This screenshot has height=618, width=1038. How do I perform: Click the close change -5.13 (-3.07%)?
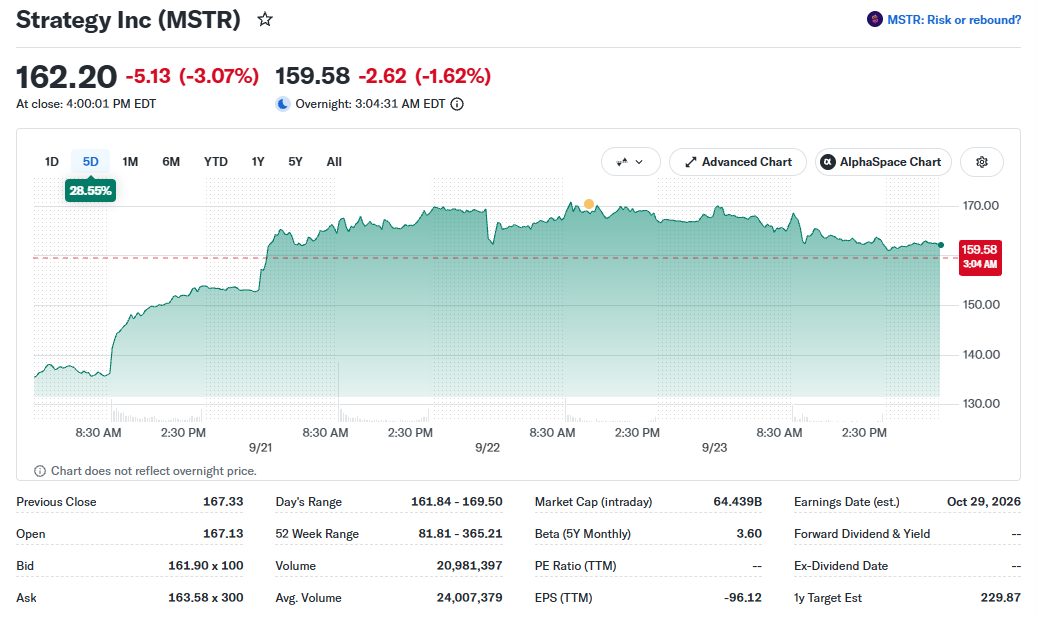coord(192,76)
